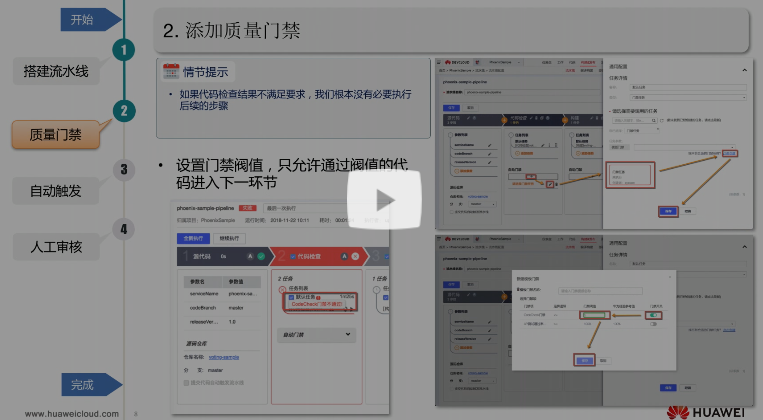
Task: Collapse the panel with the upper screenshot's chevron
Action: coord(745,70)
